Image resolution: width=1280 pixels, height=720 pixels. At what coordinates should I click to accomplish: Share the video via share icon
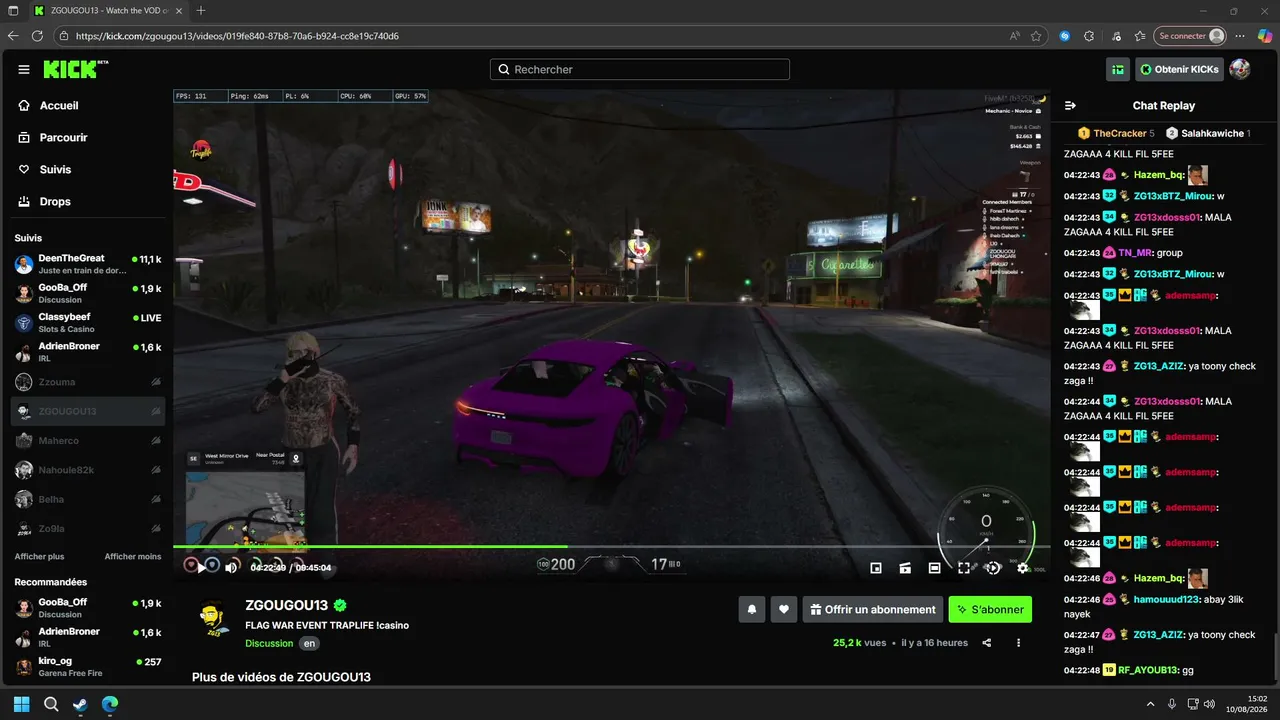(987, 643)
